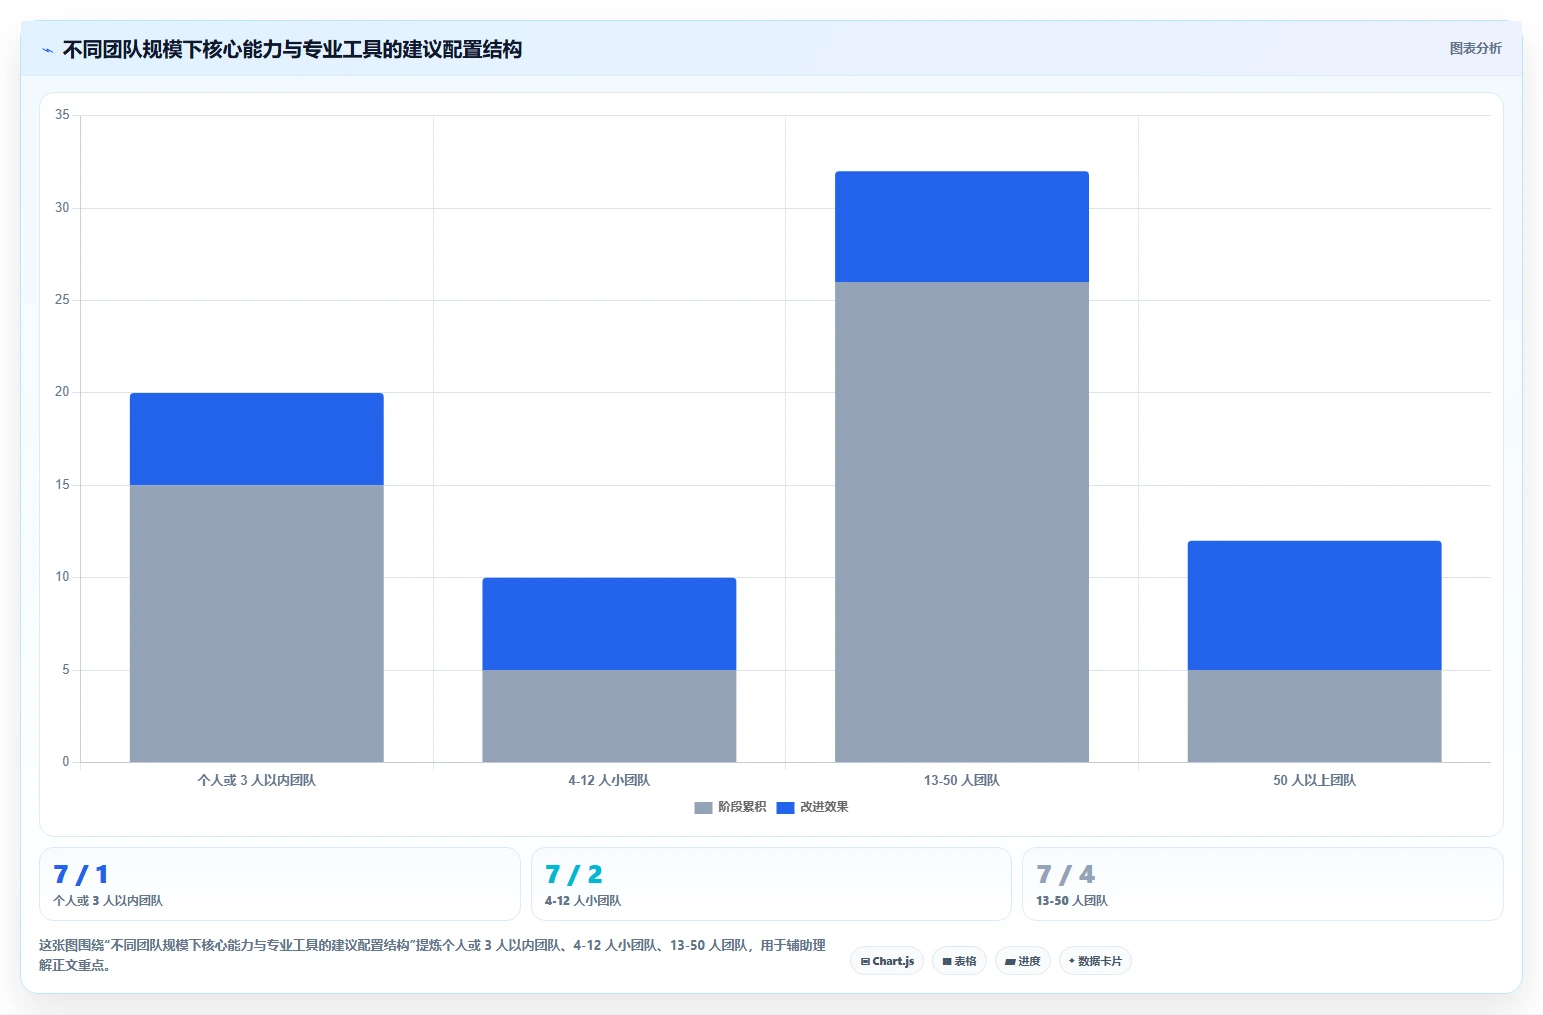1543x1015 pixels.
Task: Click the gray bar segment for 13-50 人团队
Action: point(962,522)
